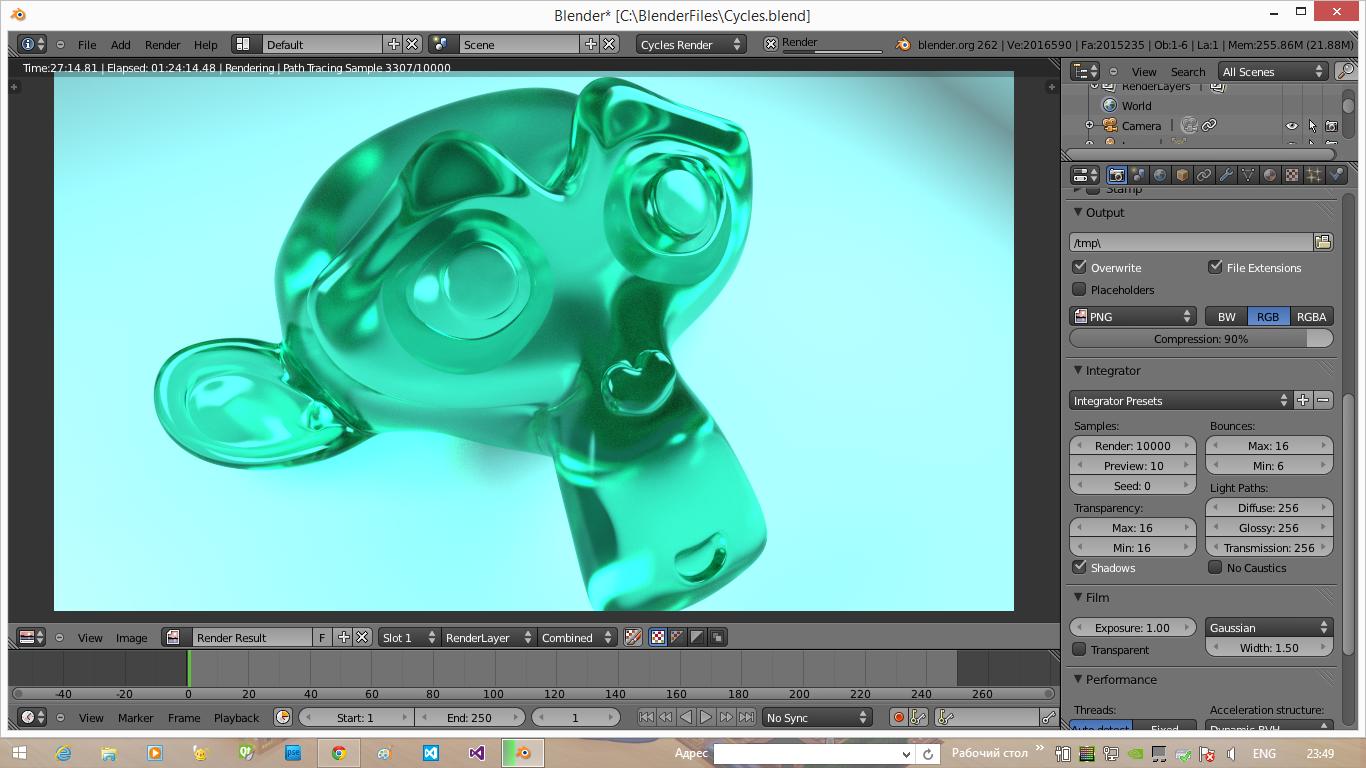Screen dimensions: 1366x768
Task: Click the add new screen layout plus icon
Action: pyautogui.click(x=394, y=44)
